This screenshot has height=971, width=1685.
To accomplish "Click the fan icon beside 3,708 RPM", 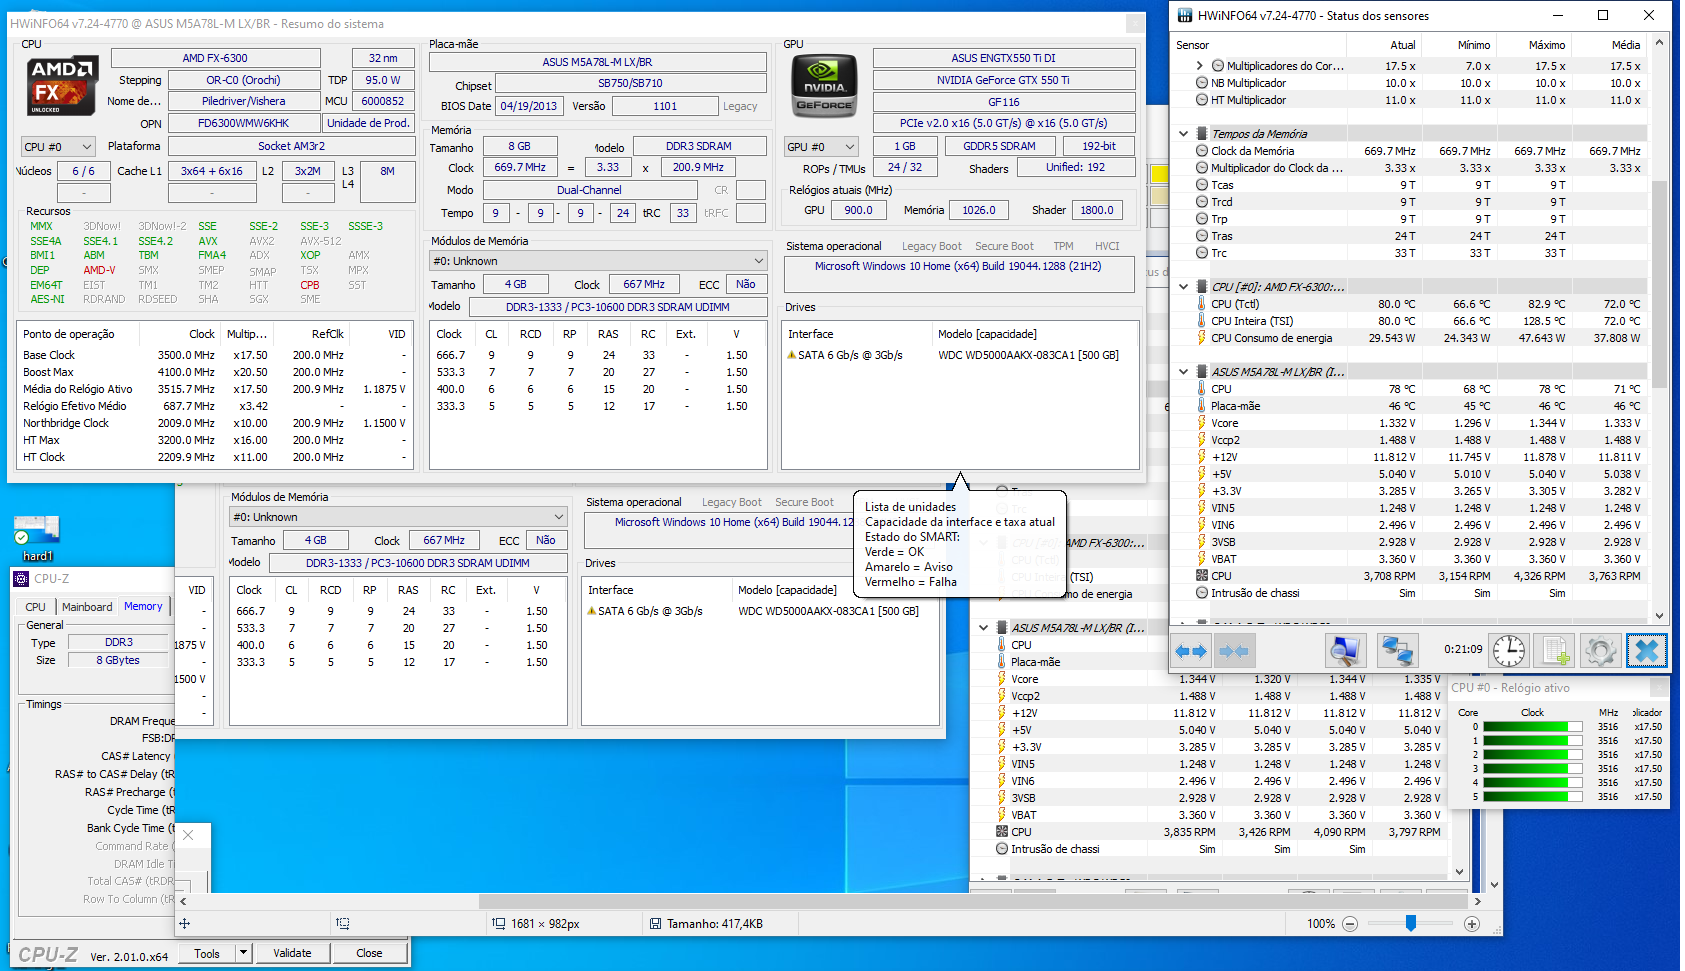I will (x=1202, y=576).
